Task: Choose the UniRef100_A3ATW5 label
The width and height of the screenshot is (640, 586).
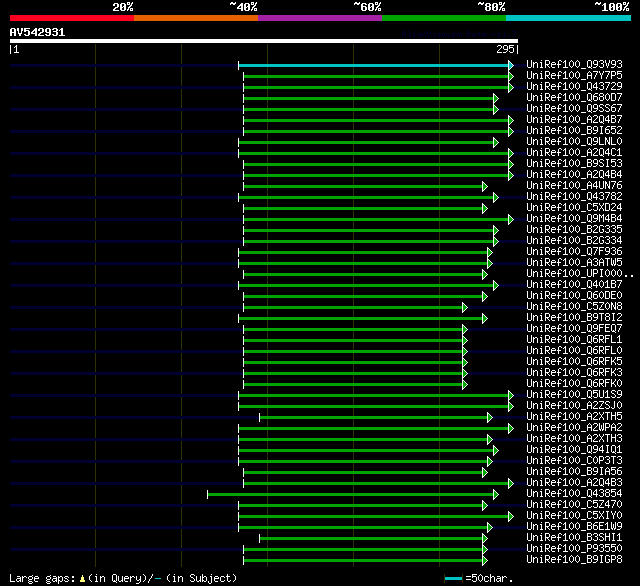Action: pos(574,263)
